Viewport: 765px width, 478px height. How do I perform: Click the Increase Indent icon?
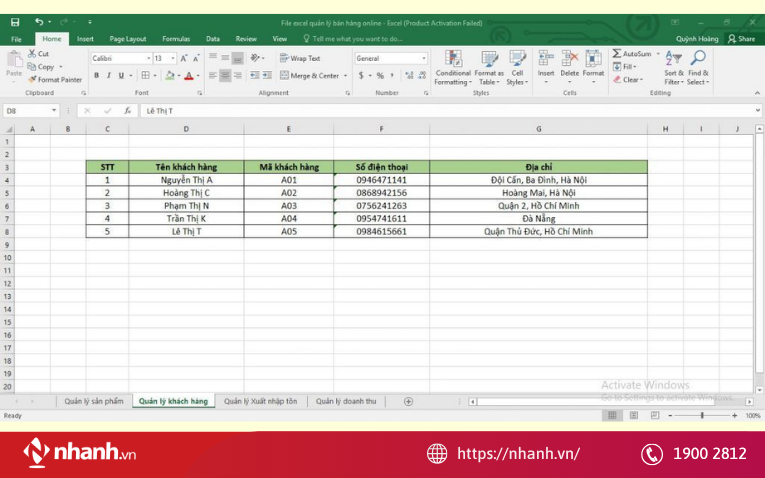(267, 75)
